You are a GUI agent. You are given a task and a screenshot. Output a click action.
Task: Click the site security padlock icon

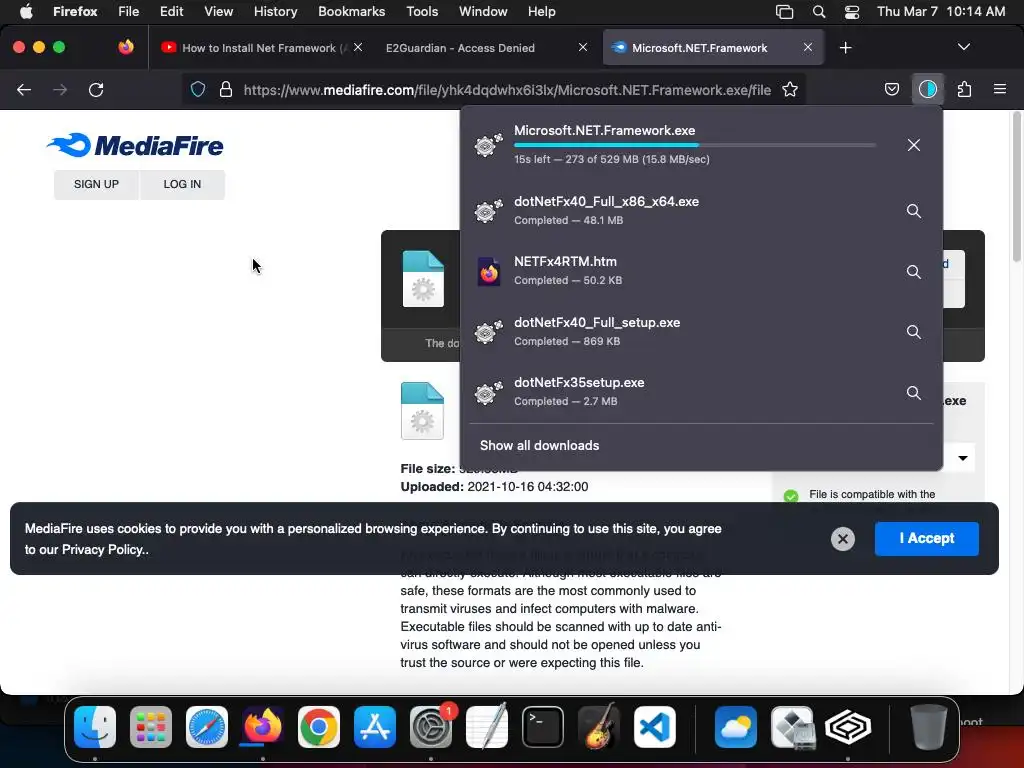(x=226, y=89)
